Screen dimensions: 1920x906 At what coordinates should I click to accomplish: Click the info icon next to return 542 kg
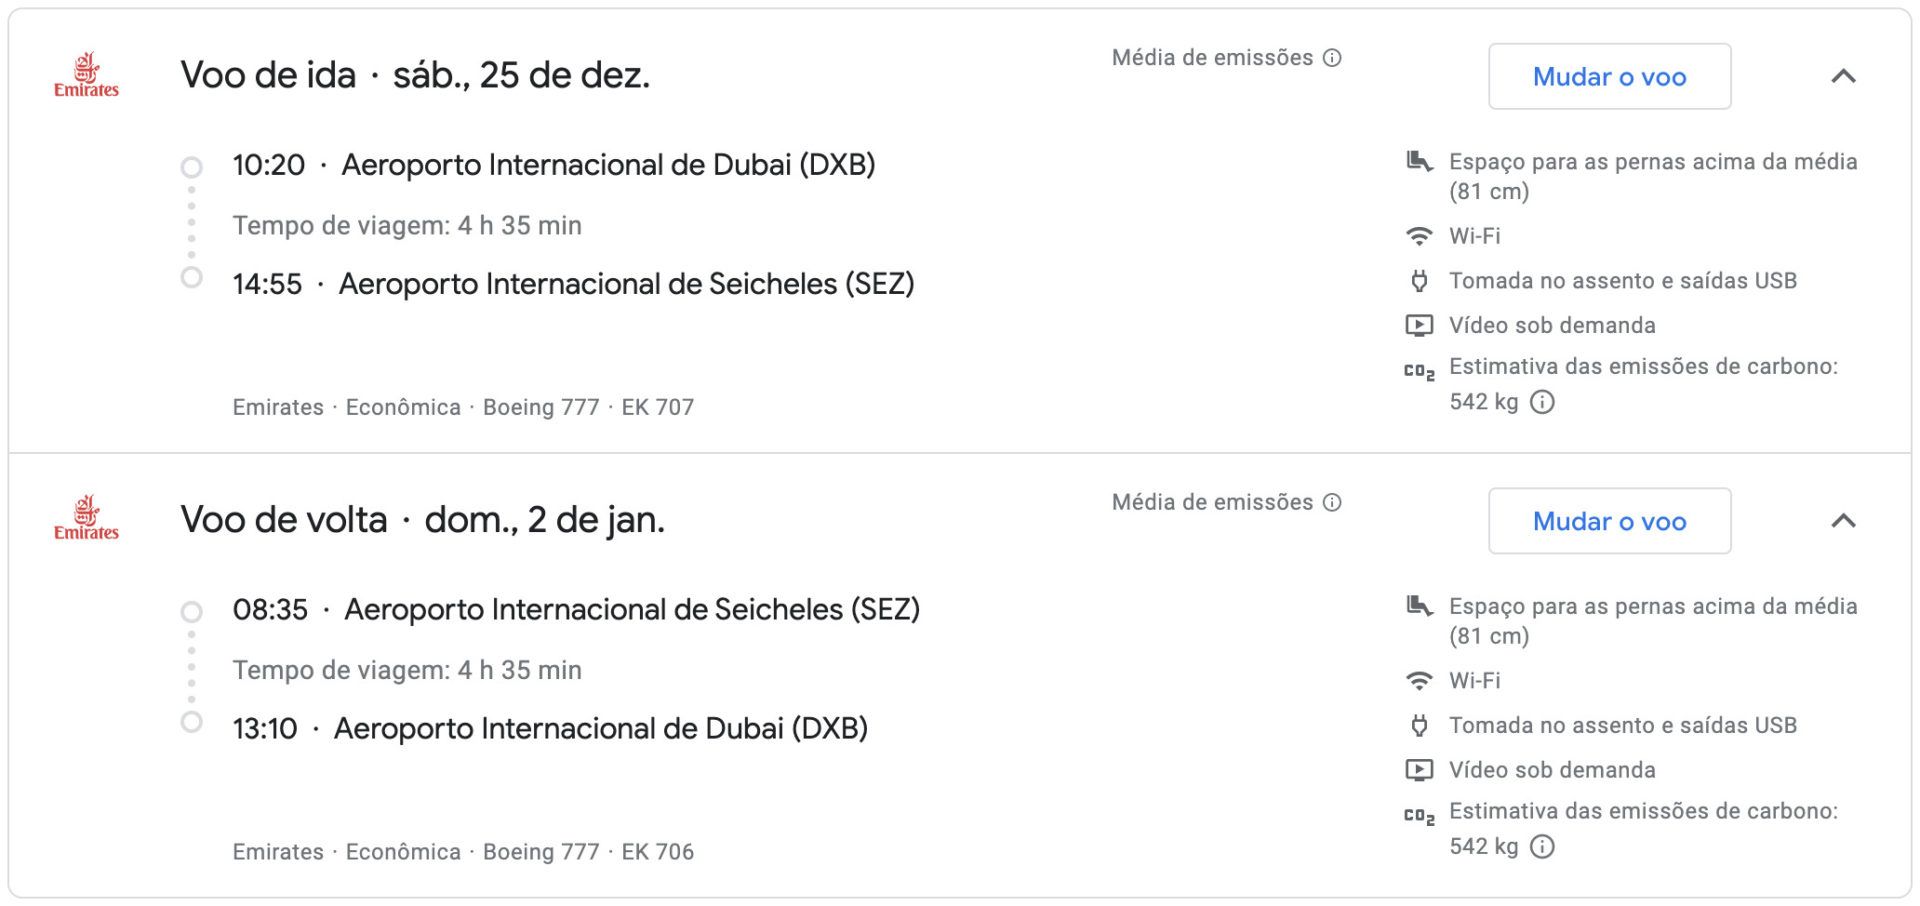1543,847
